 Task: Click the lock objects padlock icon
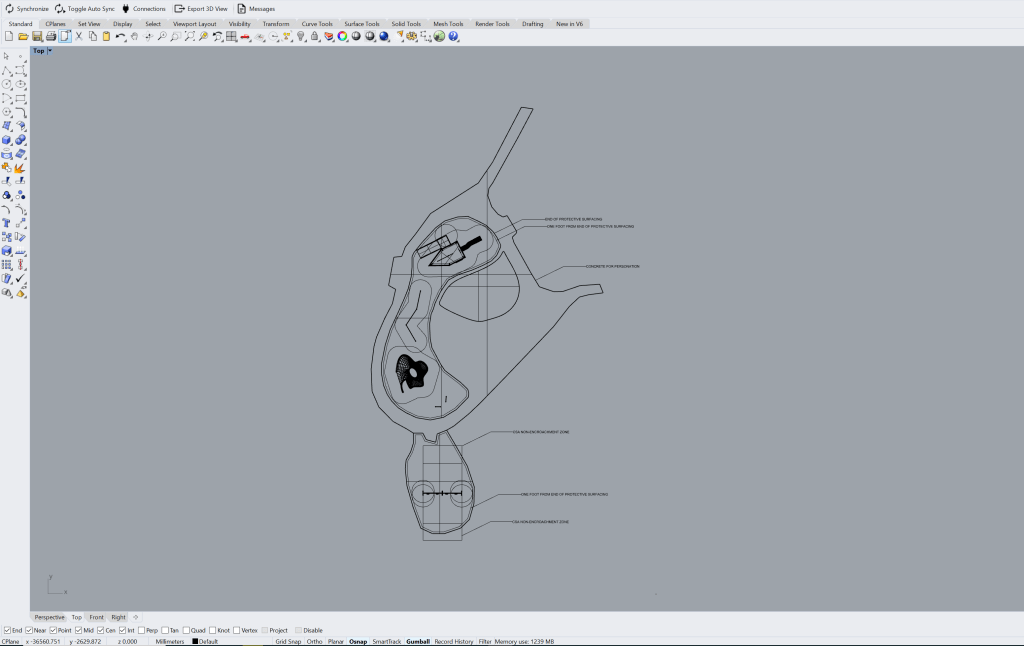click(x=315, y=37)
